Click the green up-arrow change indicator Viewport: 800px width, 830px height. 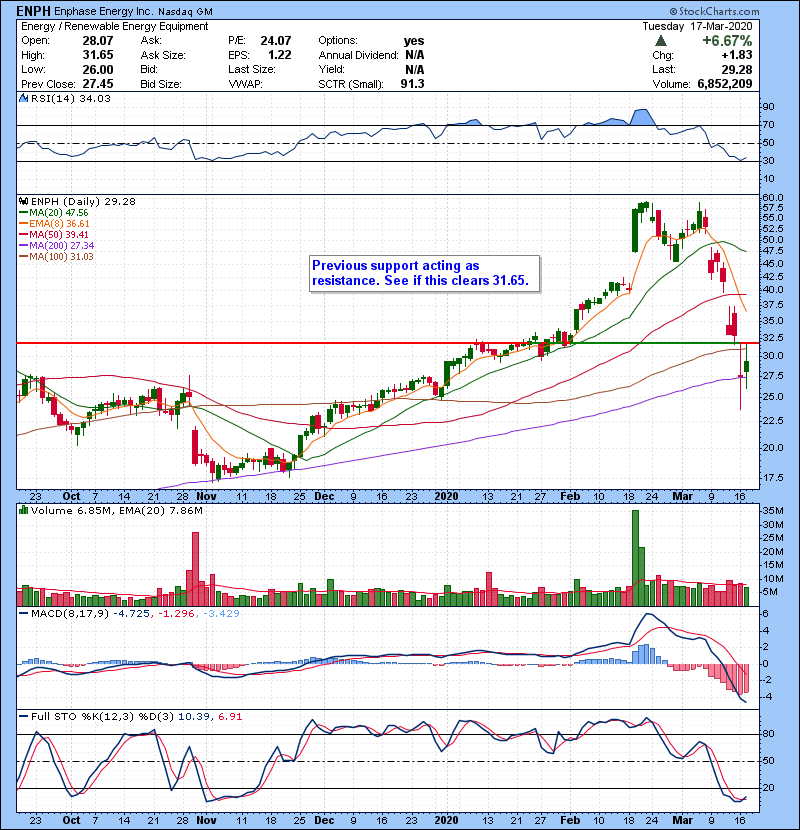[x=660, y=41]
